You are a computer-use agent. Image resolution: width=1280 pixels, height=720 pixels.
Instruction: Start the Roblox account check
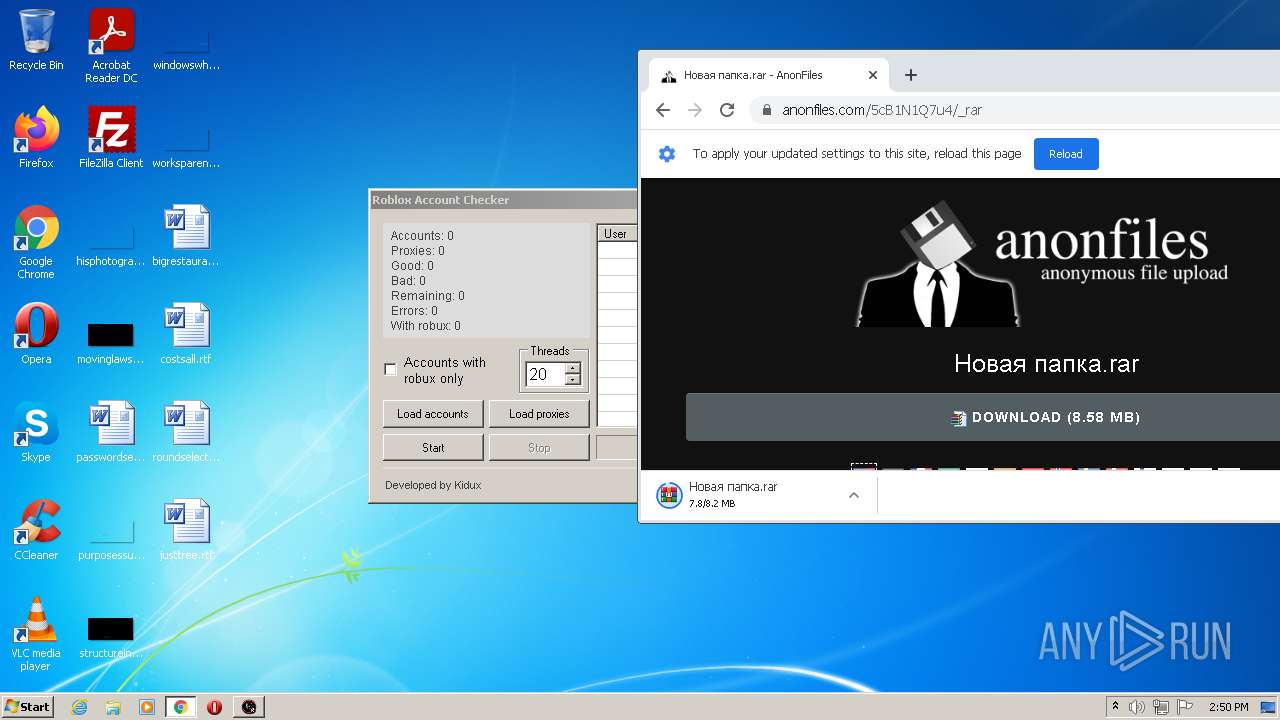pyautogui.click(x=433, y=448)
